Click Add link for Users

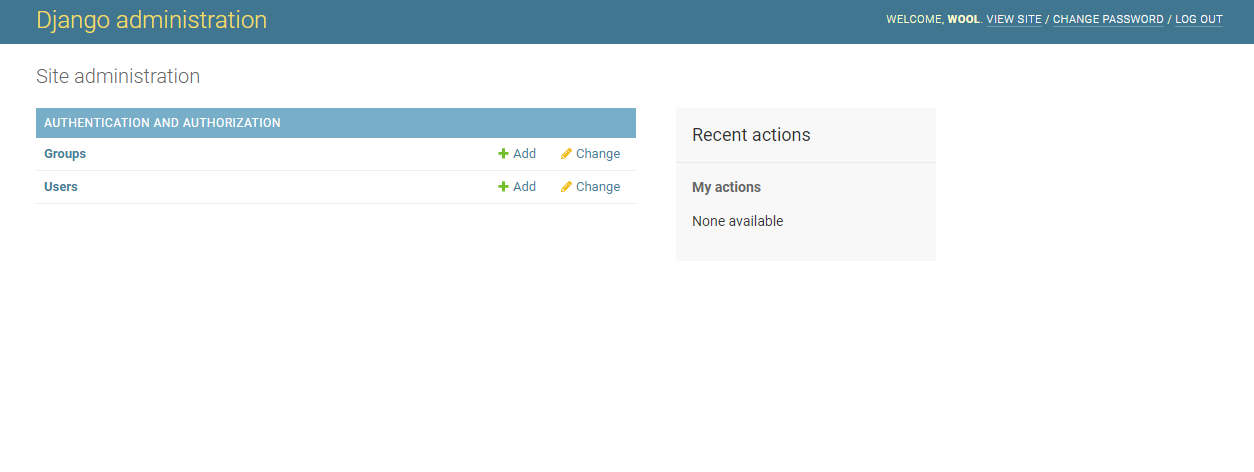pyautogui.click(x=524, y=187)
